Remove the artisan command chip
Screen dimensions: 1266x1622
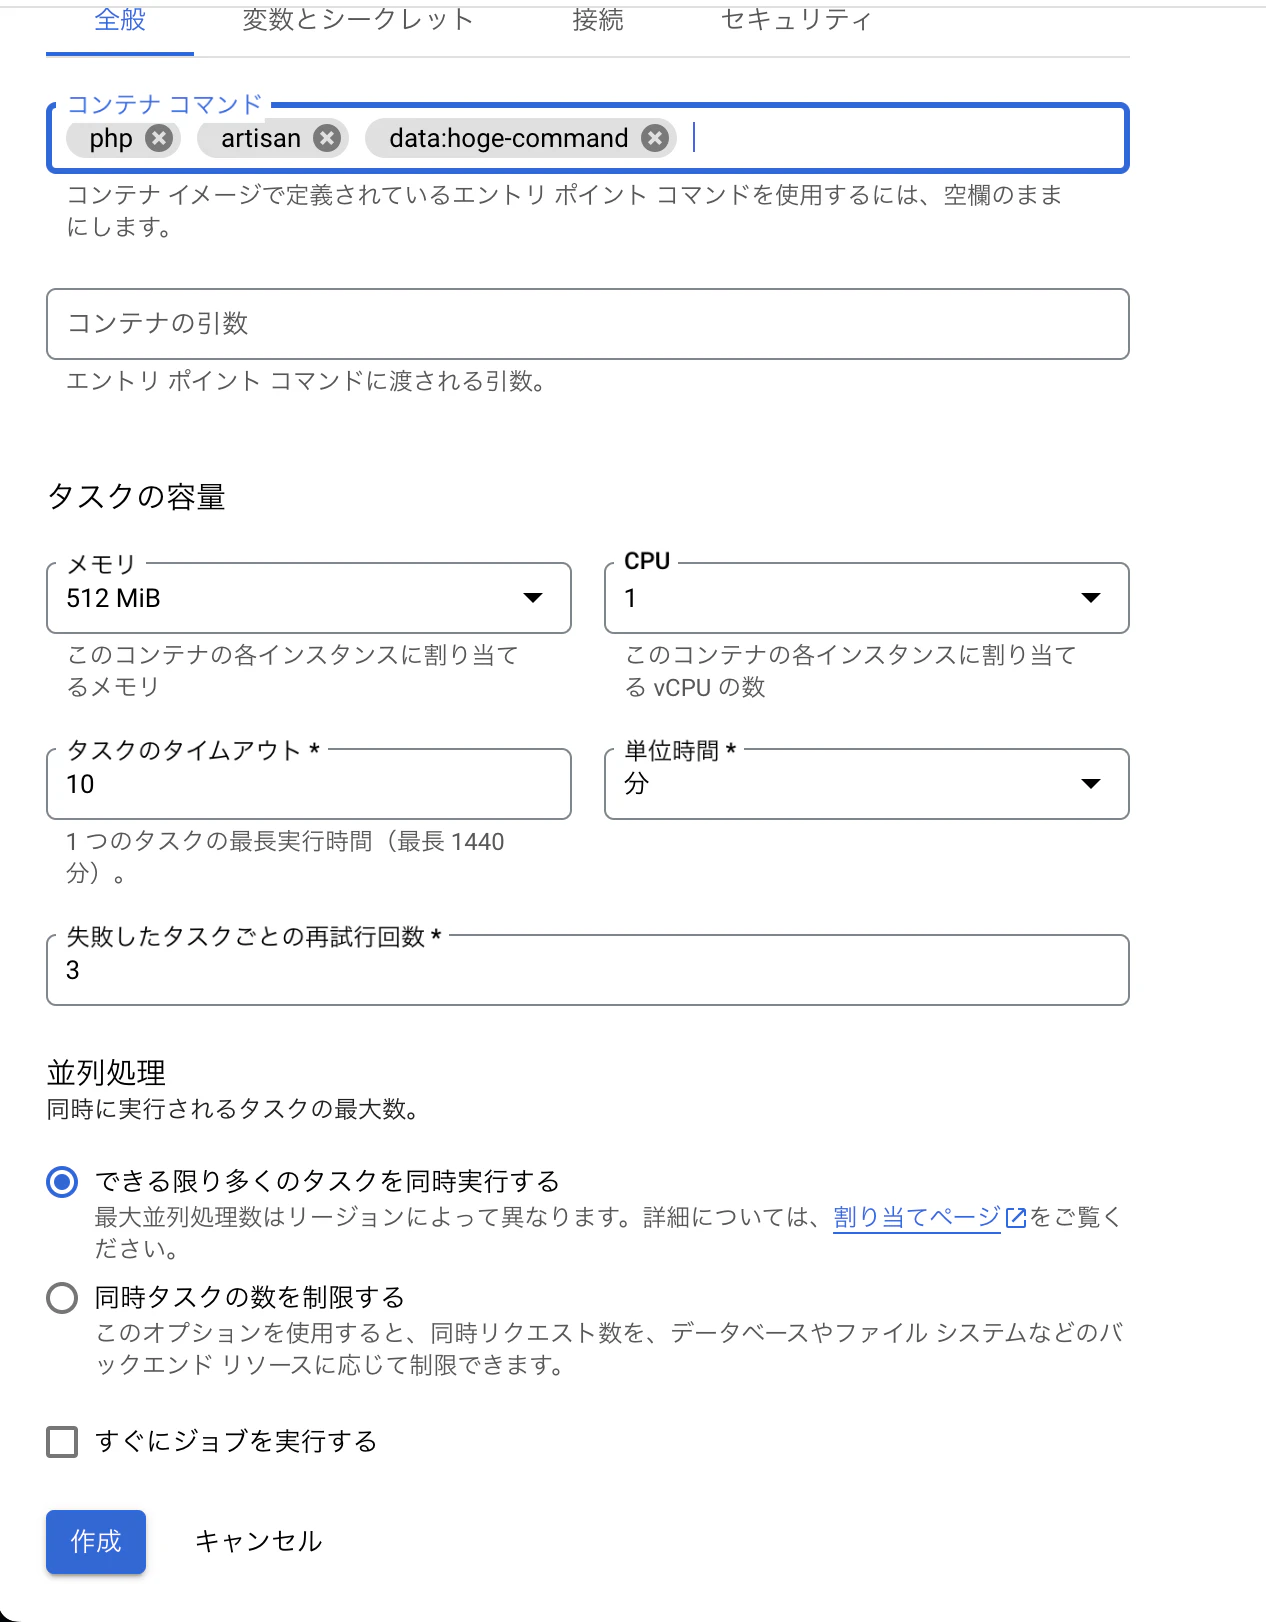[x=327, y=138]
